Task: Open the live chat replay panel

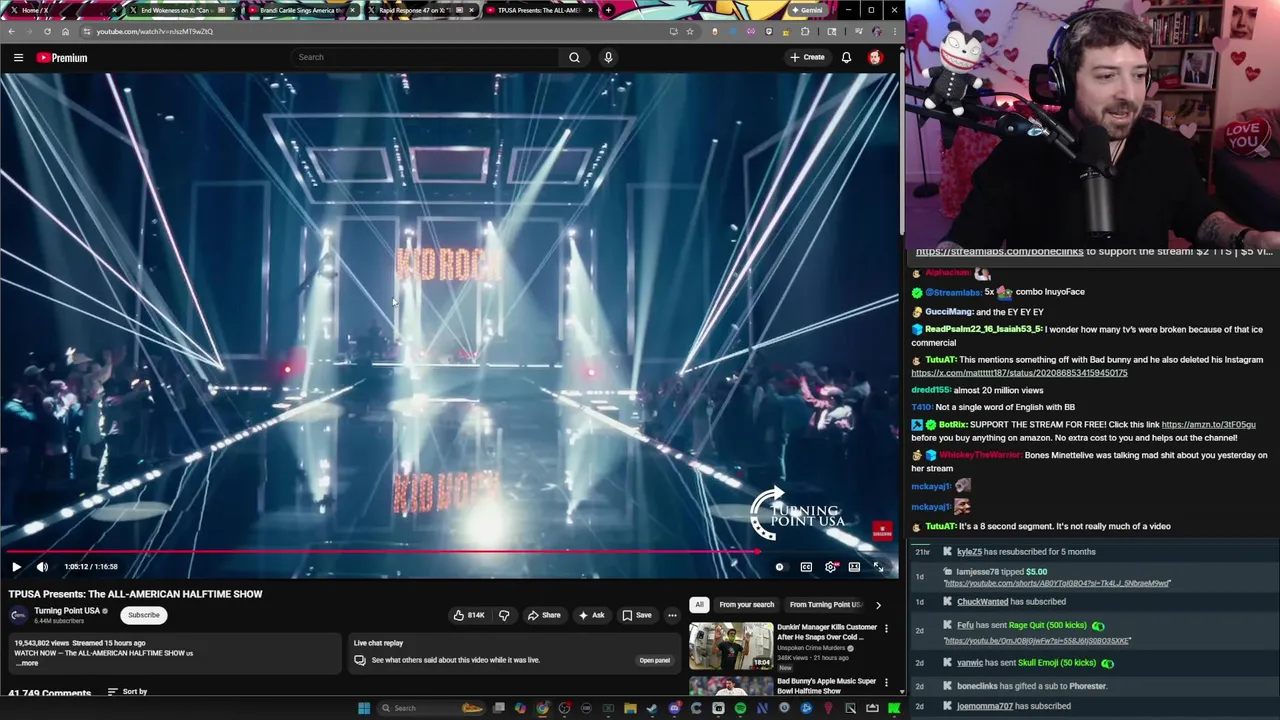Action: click(654, 660)
